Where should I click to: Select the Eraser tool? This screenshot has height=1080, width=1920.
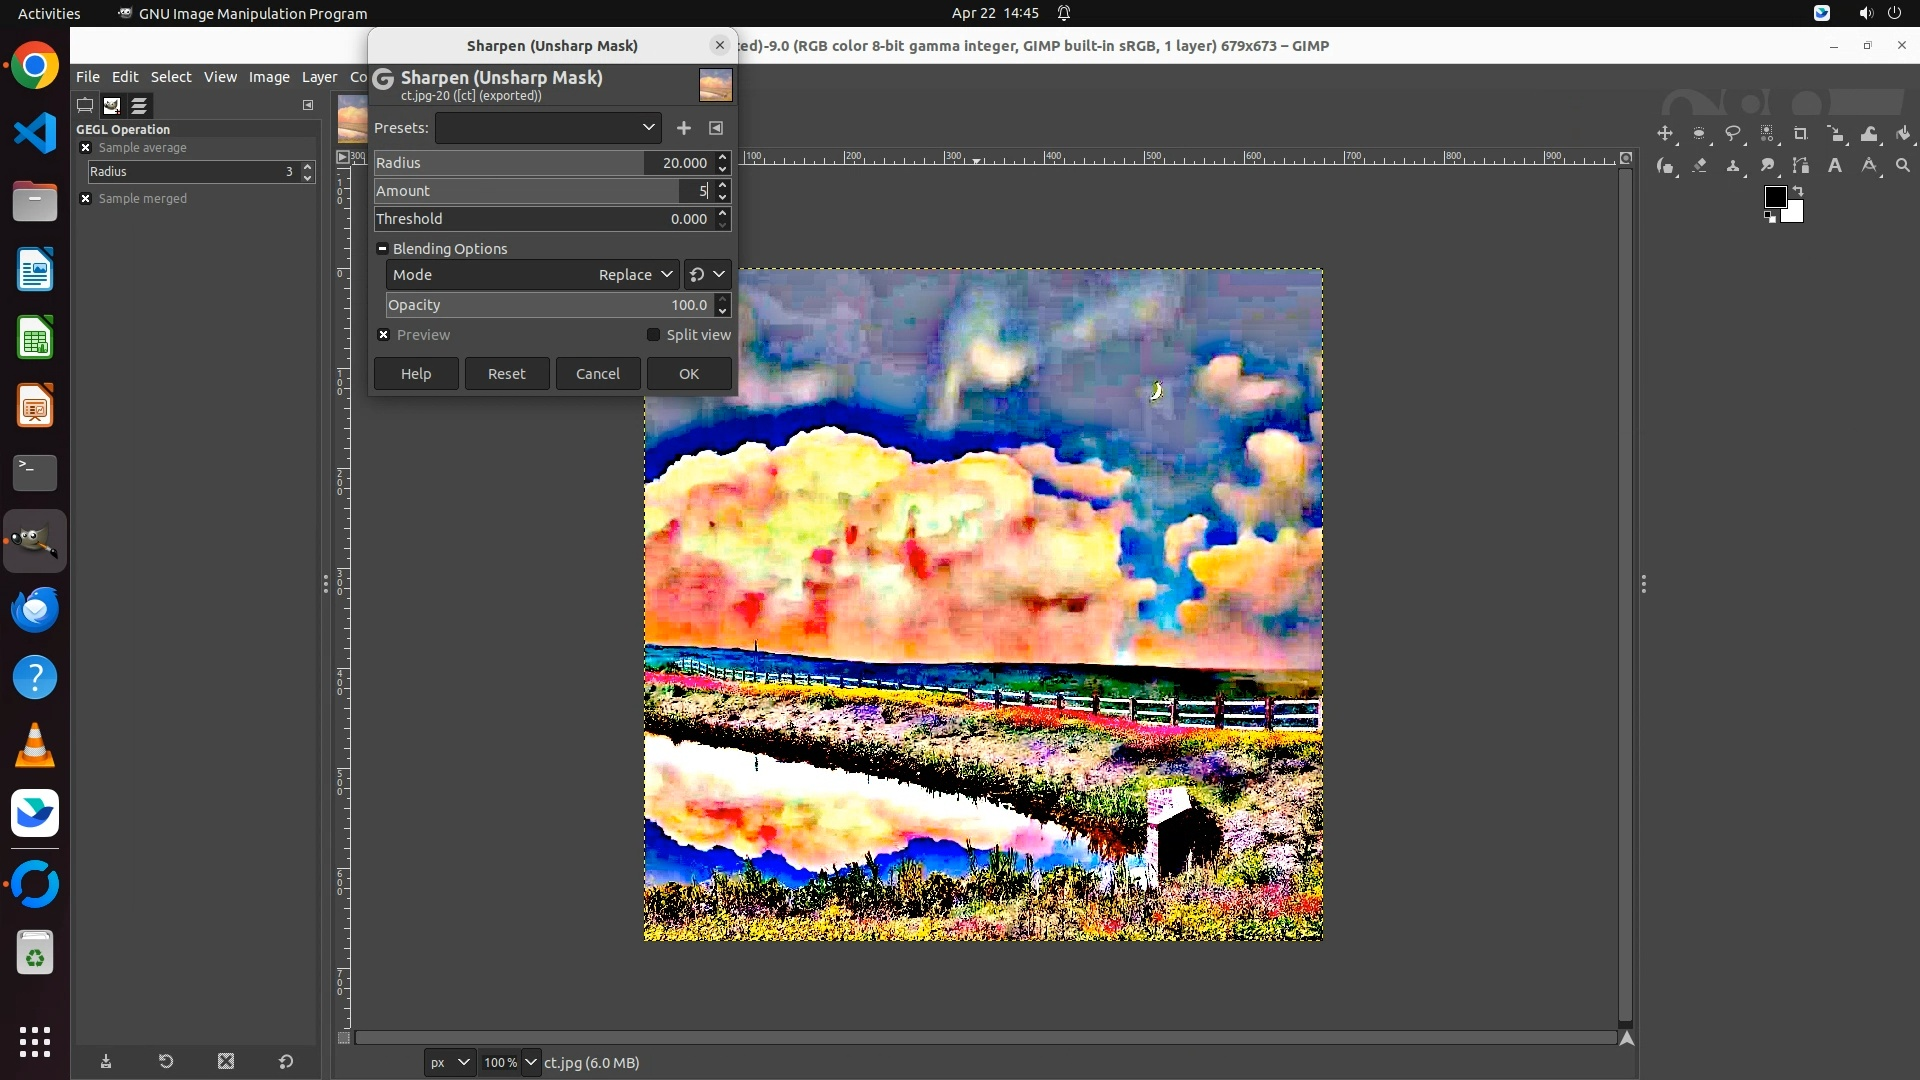point(1699,165)
